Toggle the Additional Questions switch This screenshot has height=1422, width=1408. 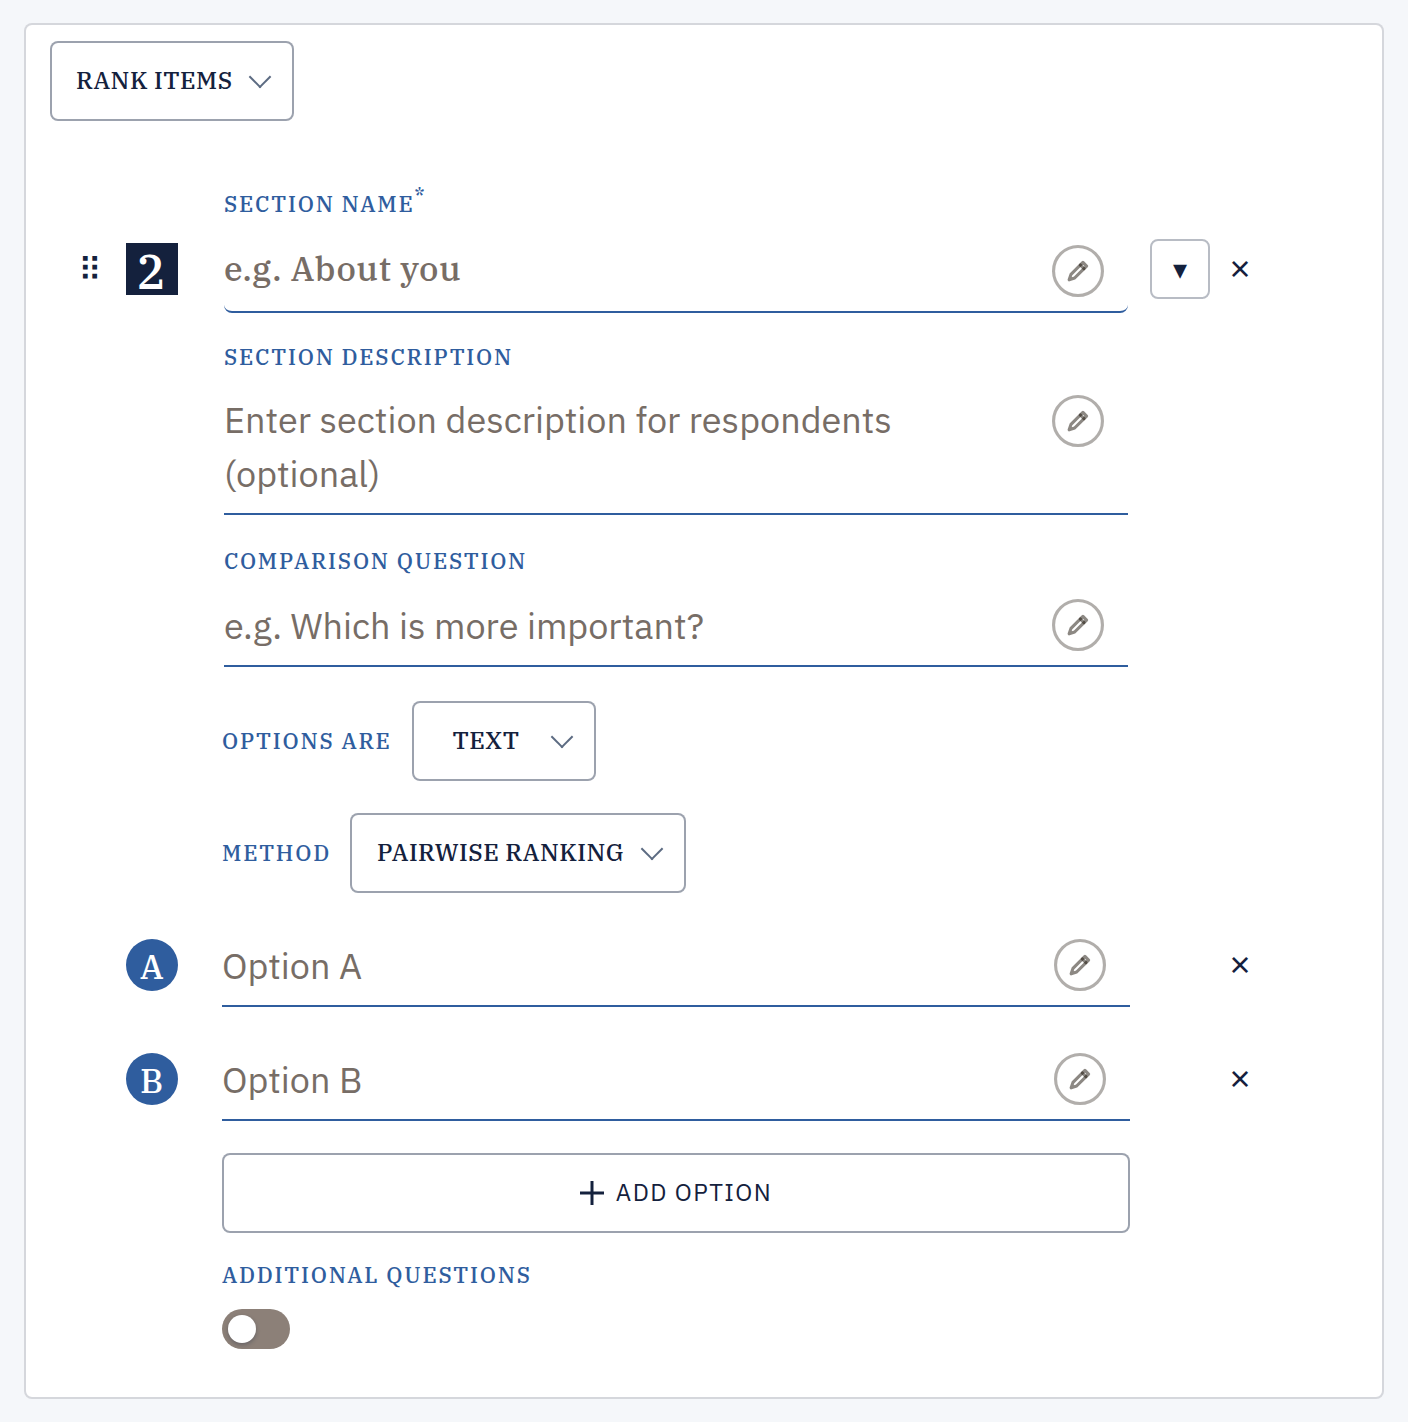(256, 1329)
